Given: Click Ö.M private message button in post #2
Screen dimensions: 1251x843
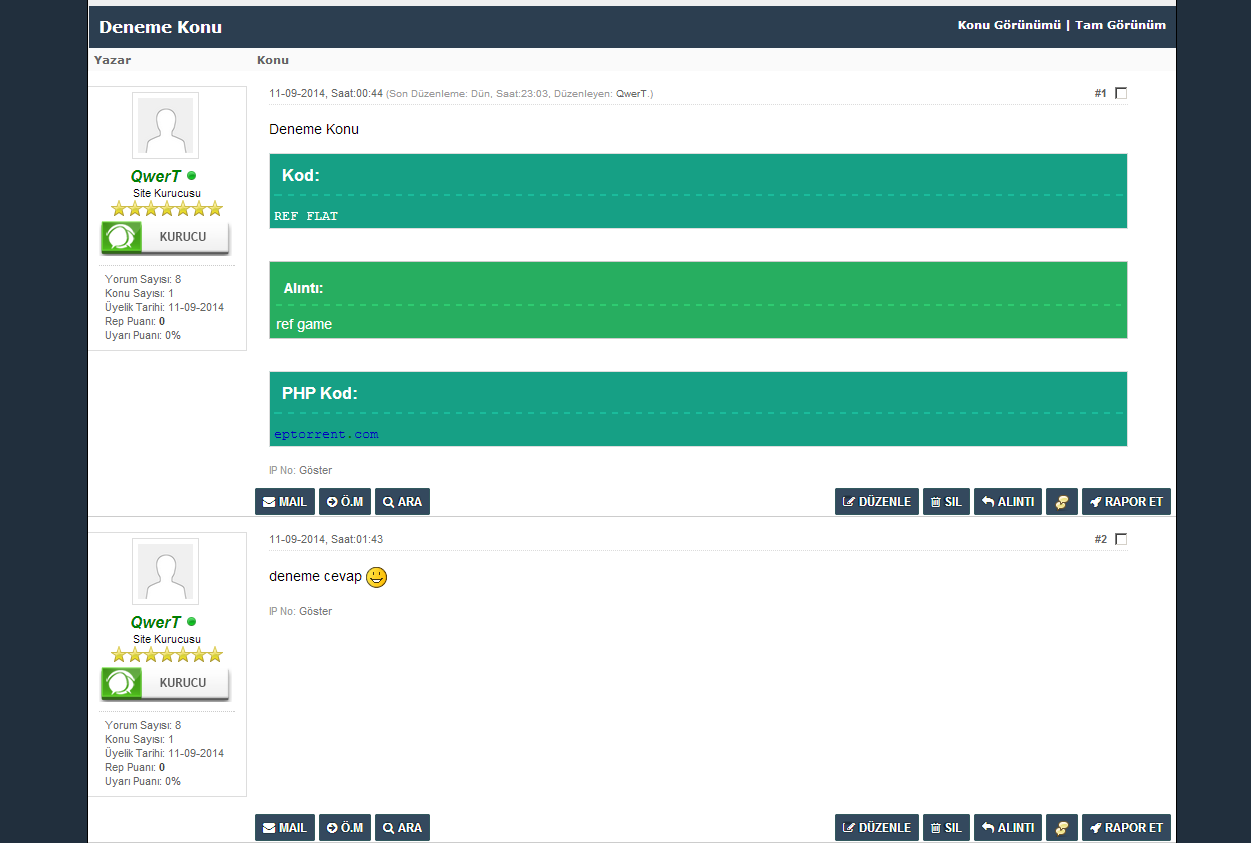Looking at the screenshot, I should click(x=345, y=828).
